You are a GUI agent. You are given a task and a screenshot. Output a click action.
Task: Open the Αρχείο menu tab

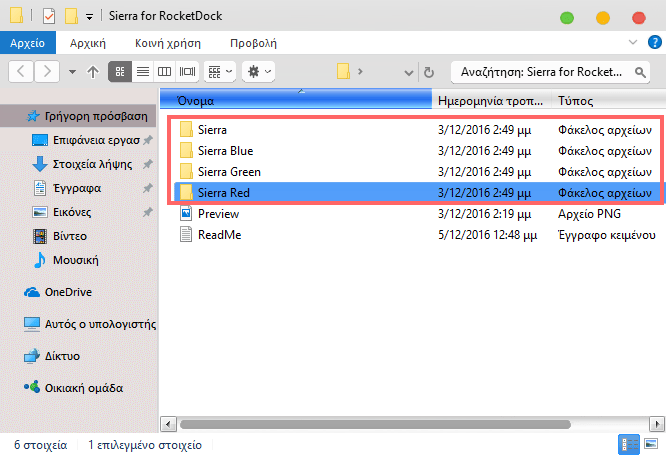[x=28, y=43]
